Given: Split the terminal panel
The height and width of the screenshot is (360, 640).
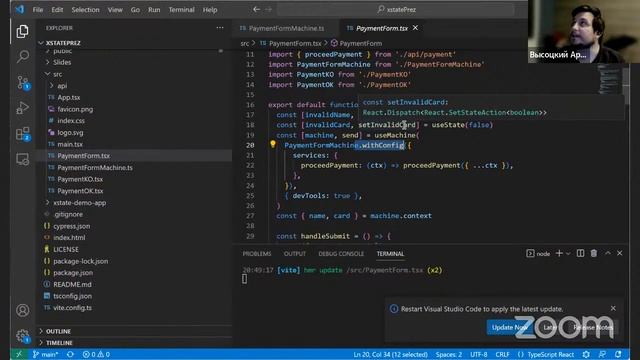Looking at the screenshot, I should coord(580,253).
